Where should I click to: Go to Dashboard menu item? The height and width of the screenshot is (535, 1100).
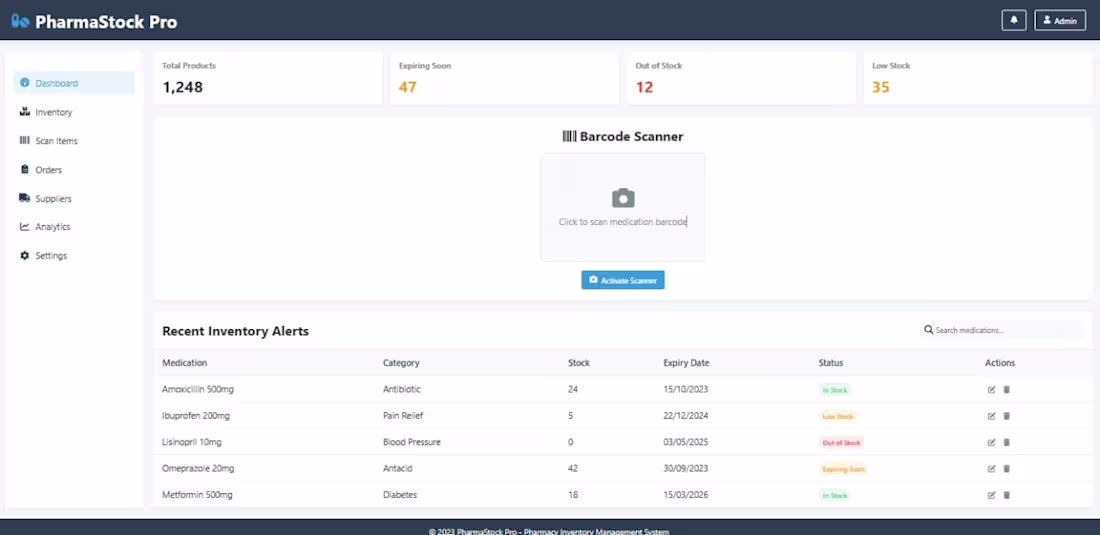(74, 83)
